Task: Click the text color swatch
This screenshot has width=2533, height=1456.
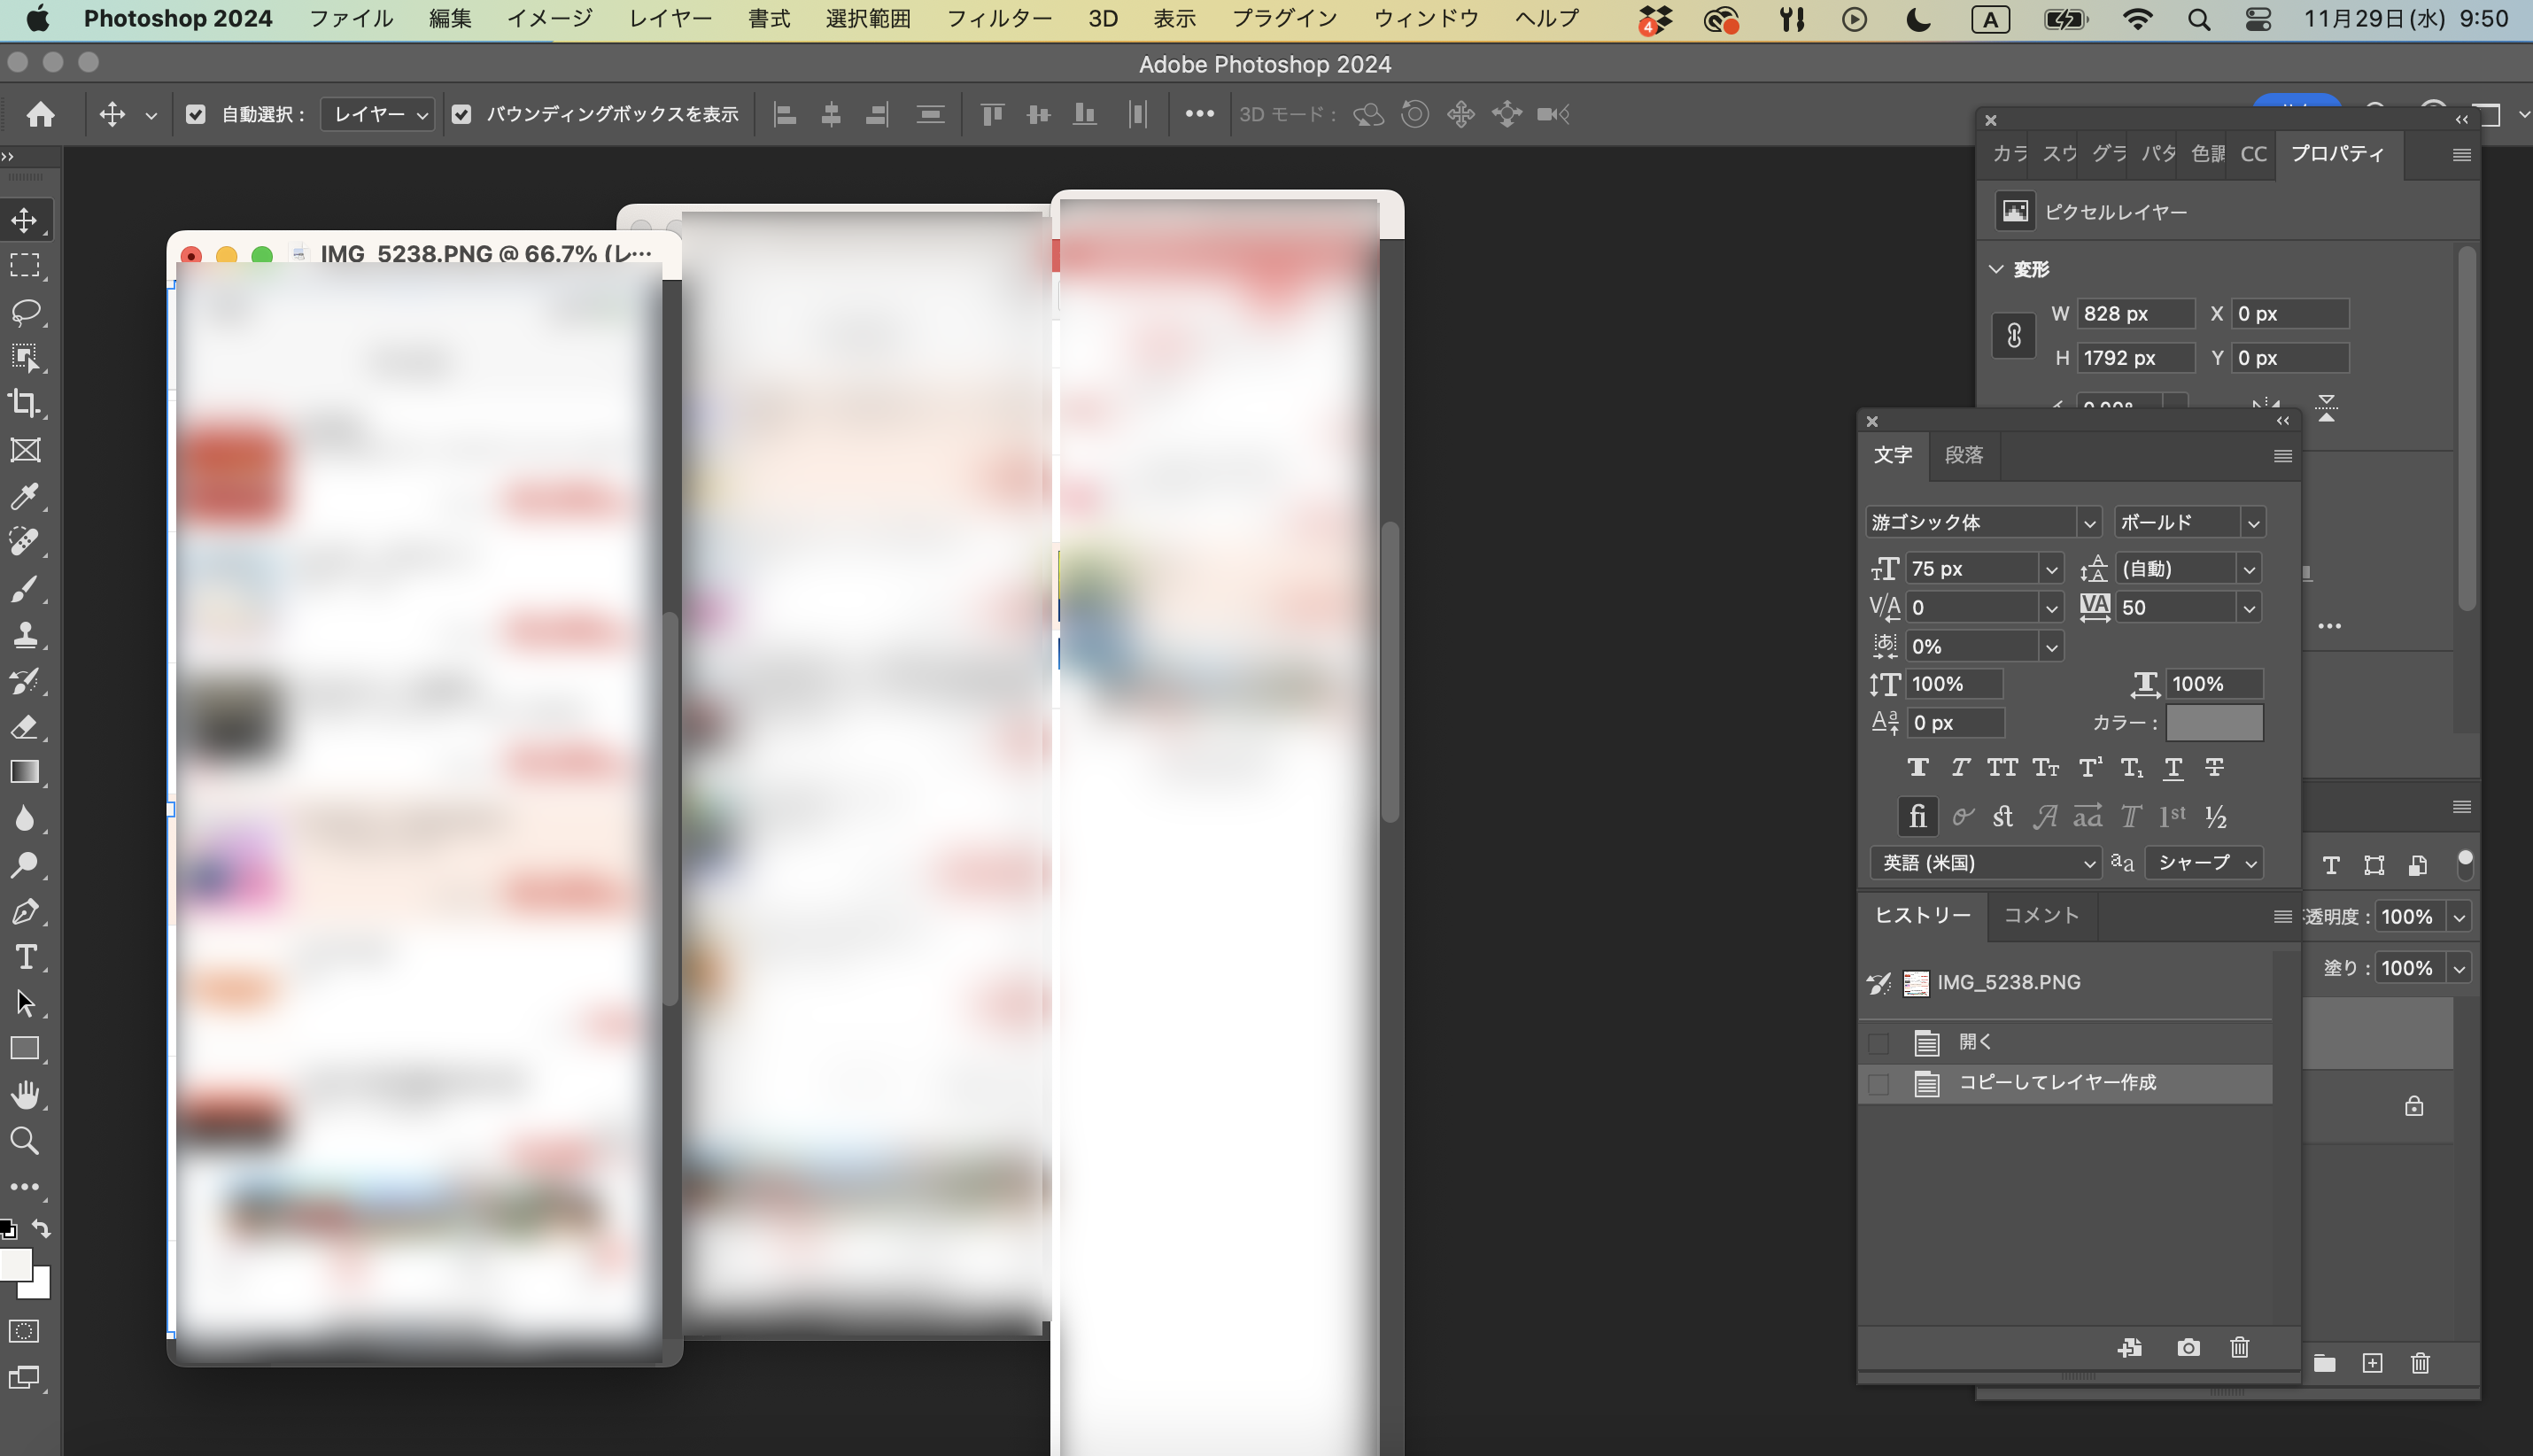Action: click(x=2214, y=722)
